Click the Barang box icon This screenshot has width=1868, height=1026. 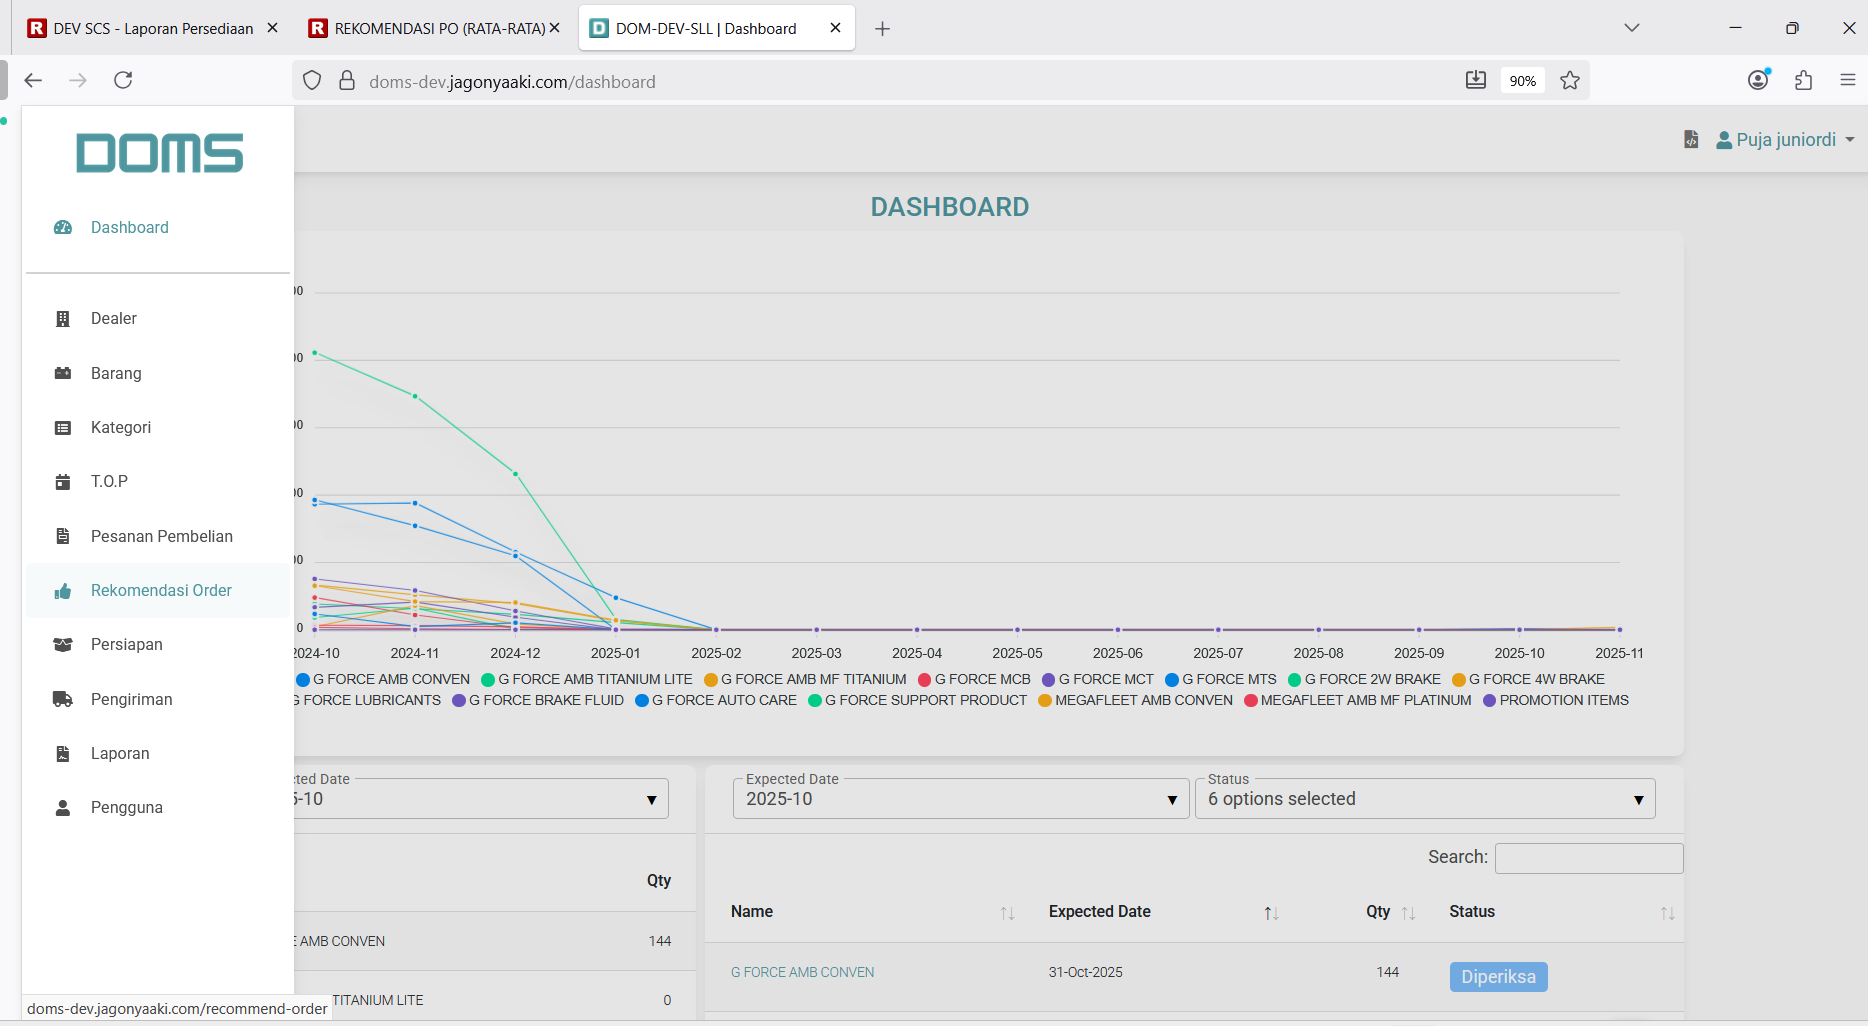(63, 373)
